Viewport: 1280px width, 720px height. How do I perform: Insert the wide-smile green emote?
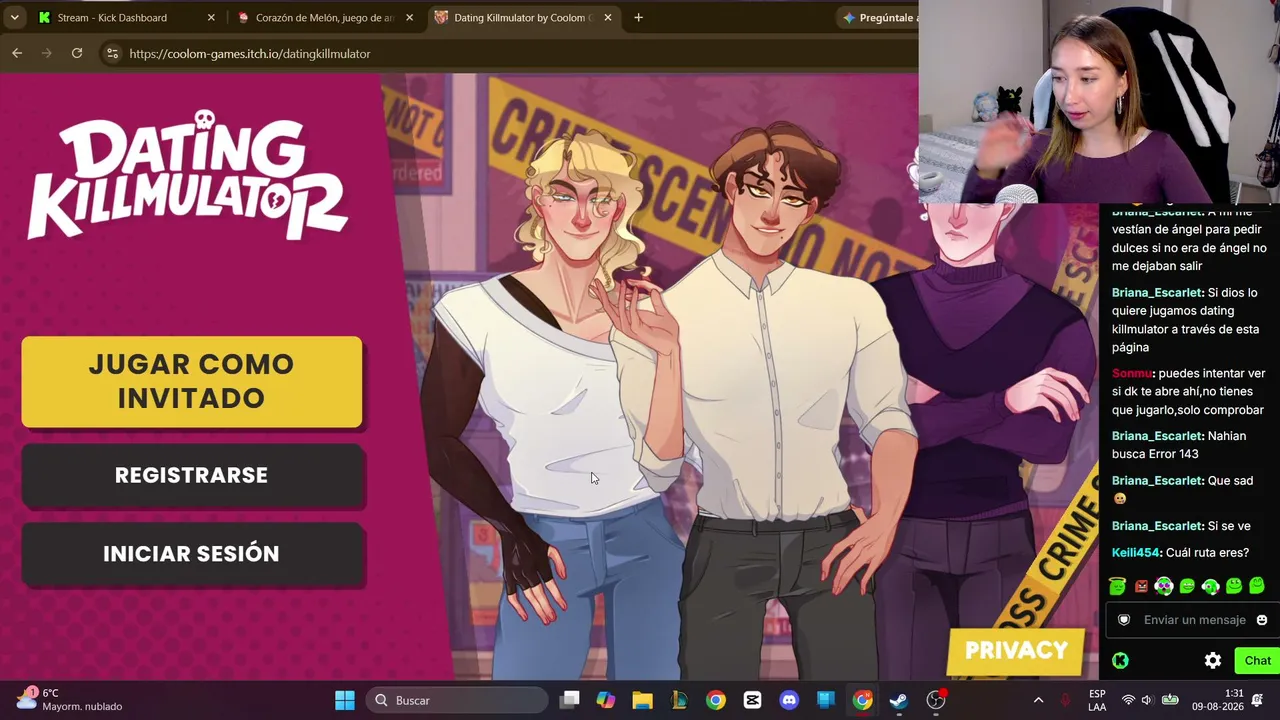click(1234, 586)
